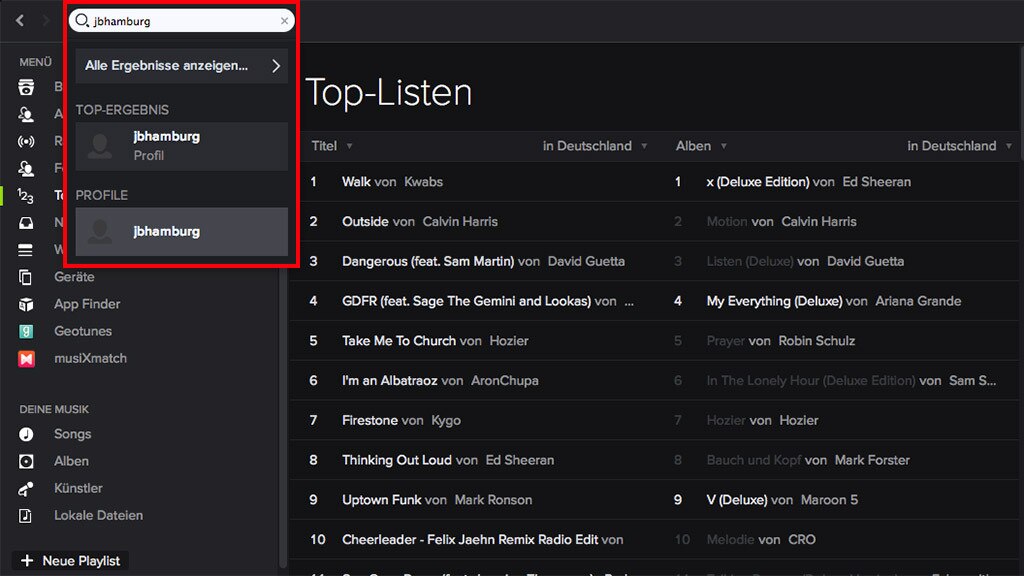Open the musiXmatch app icon
Image resolution: width=1024 pixels, height=576 pixels.
[27, 358]
